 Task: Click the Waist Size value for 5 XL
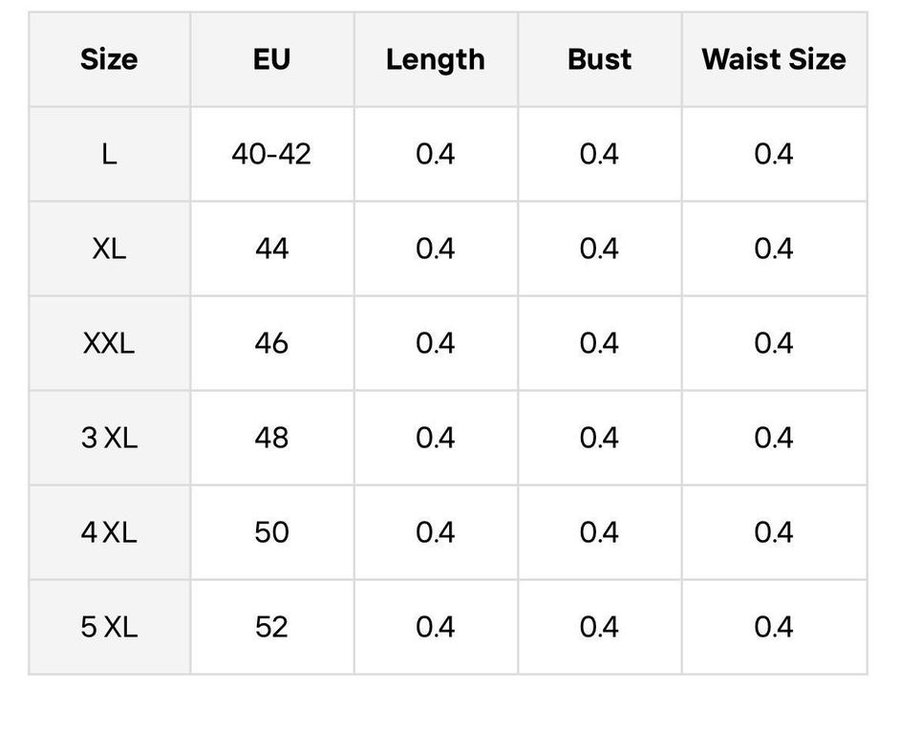[x=773, y=627]
